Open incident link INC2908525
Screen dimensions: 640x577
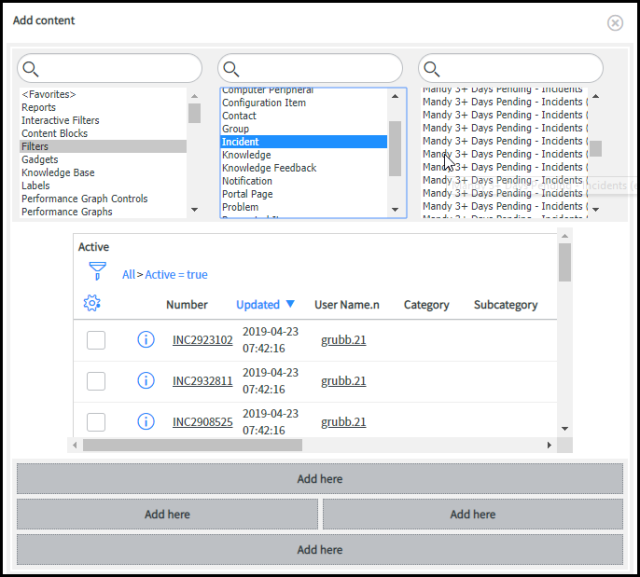(202, 422)
